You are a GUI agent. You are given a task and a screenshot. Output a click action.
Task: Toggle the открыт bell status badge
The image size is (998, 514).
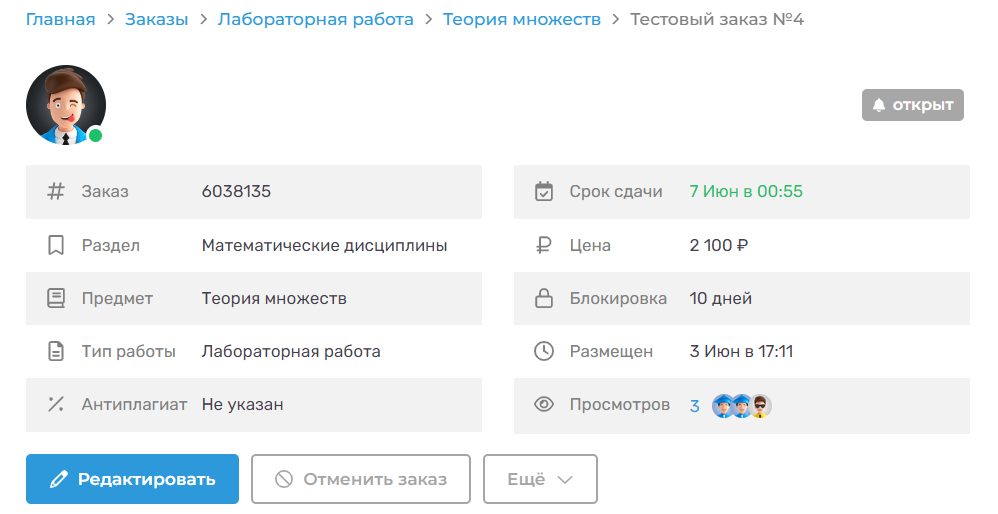(912, 105)
